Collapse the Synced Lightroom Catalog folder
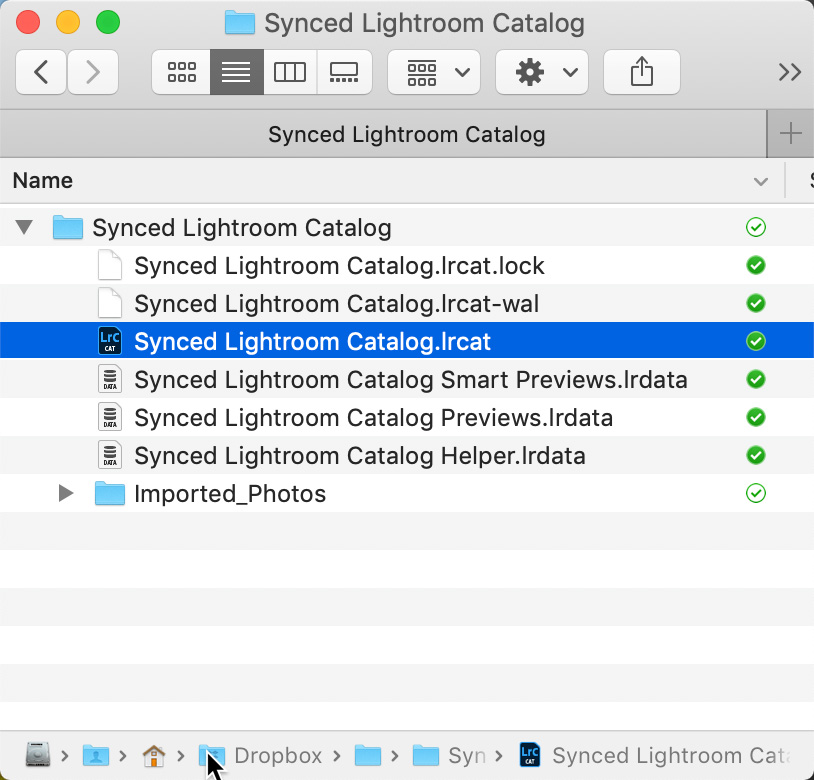The image size is (814, 780). point(24,227)
